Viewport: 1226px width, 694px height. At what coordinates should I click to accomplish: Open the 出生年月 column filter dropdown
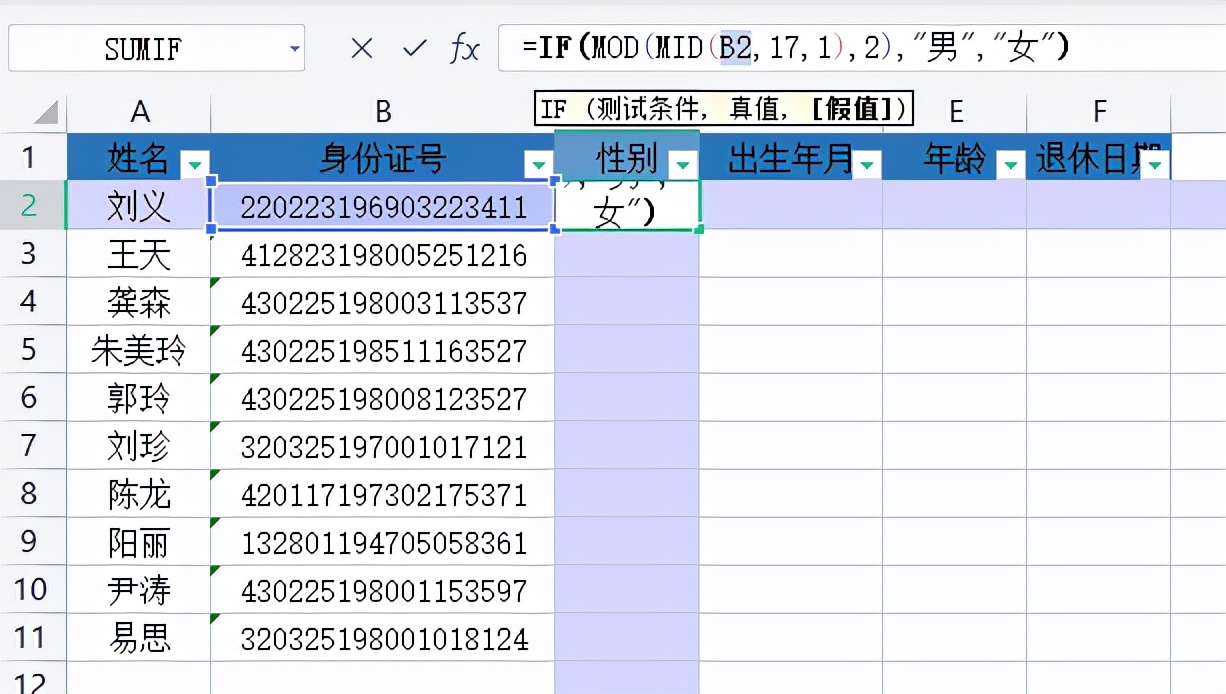tap(867, 164)
